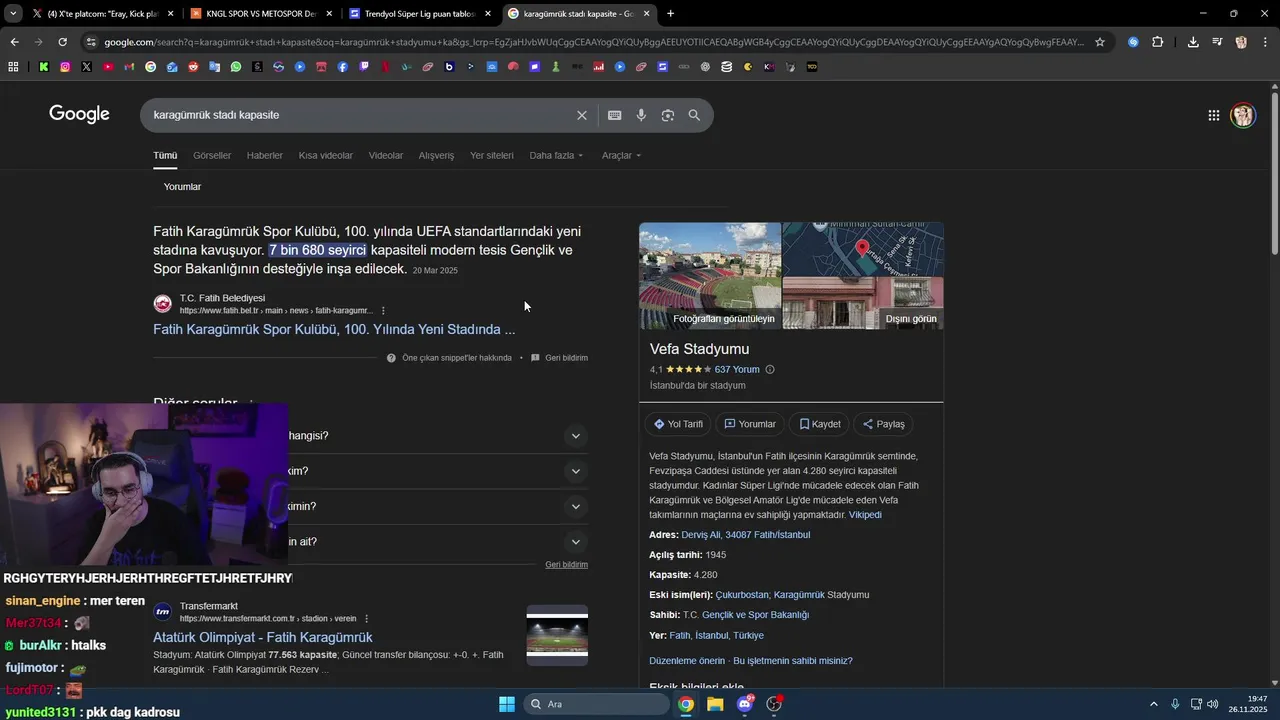Open the Facebook bookmark icon
Screen dimensions: 1280x720
343,67
